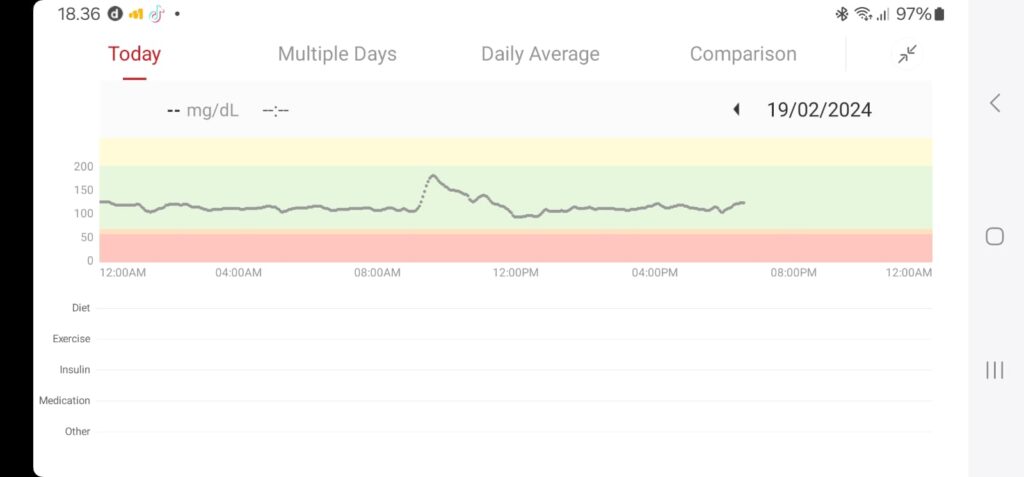Open the Multiple Days tab
Viewport: 1024px width, 477px height.
(337, 54)
